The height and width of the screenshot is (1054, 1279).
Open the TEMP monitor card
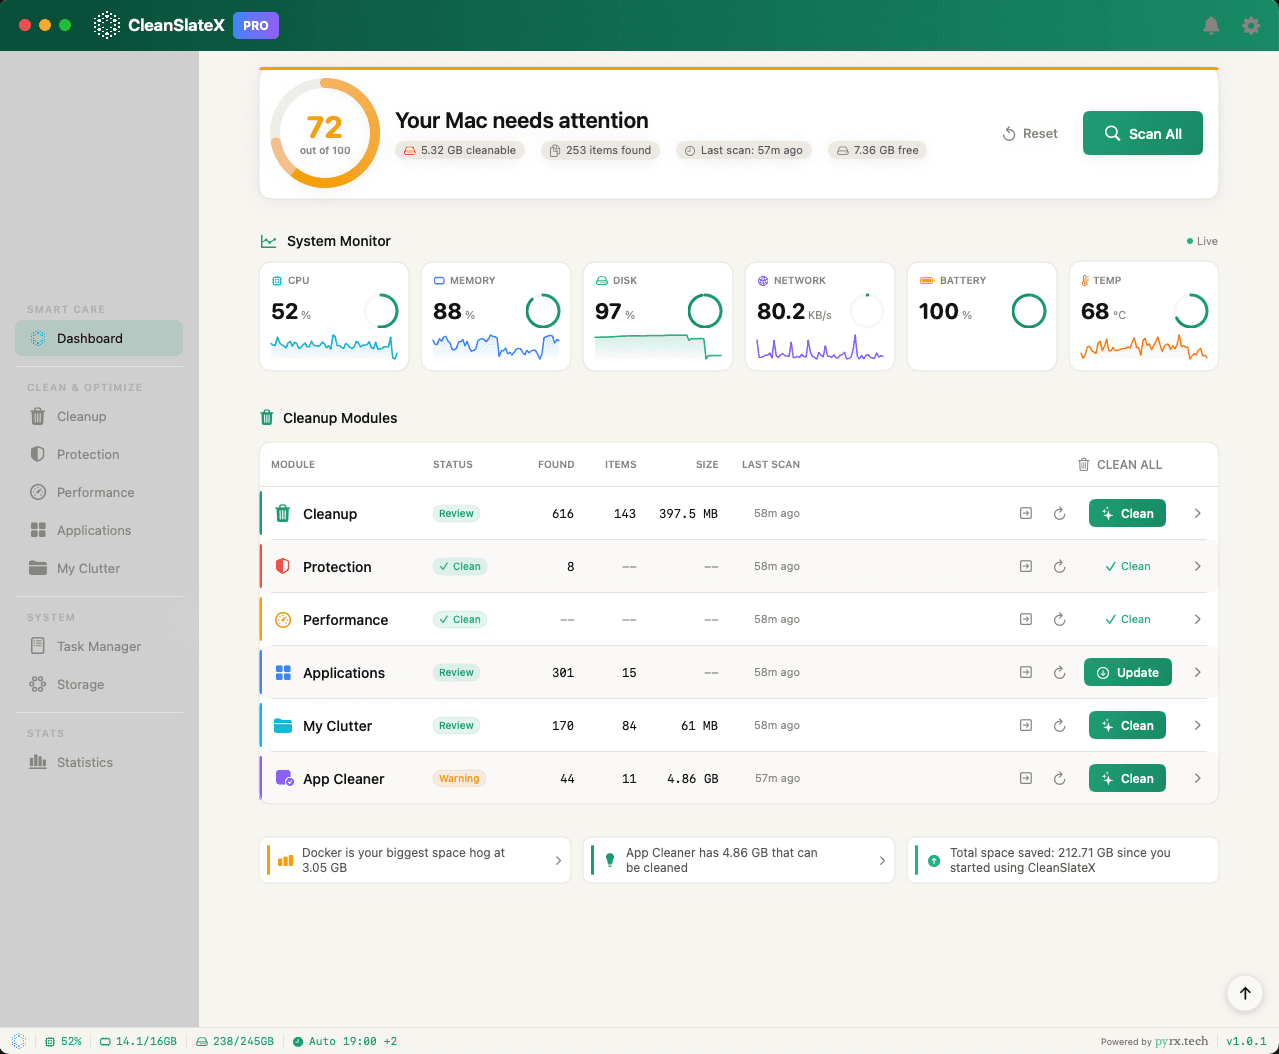[x=1144, y=316]
